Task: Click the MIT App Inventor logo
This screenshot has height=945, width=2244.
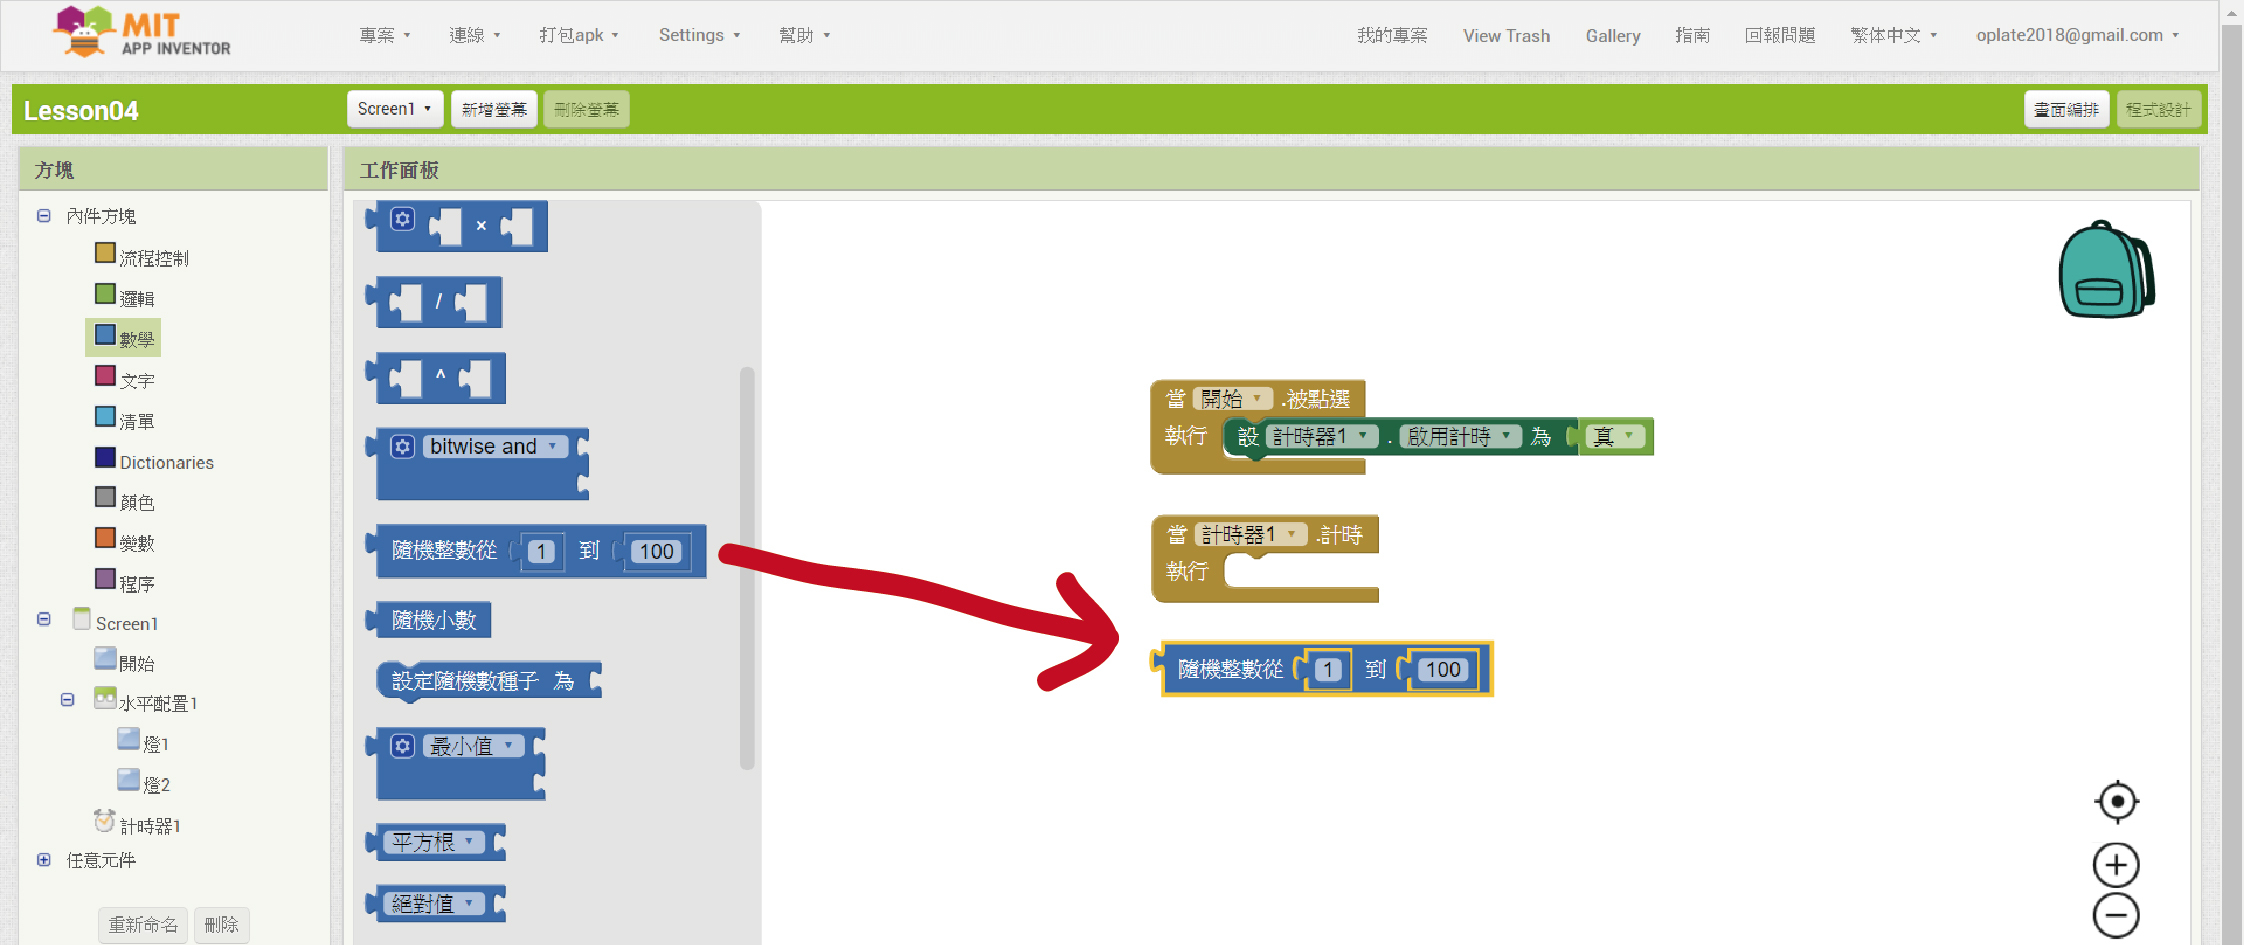Action: (142, 32)
